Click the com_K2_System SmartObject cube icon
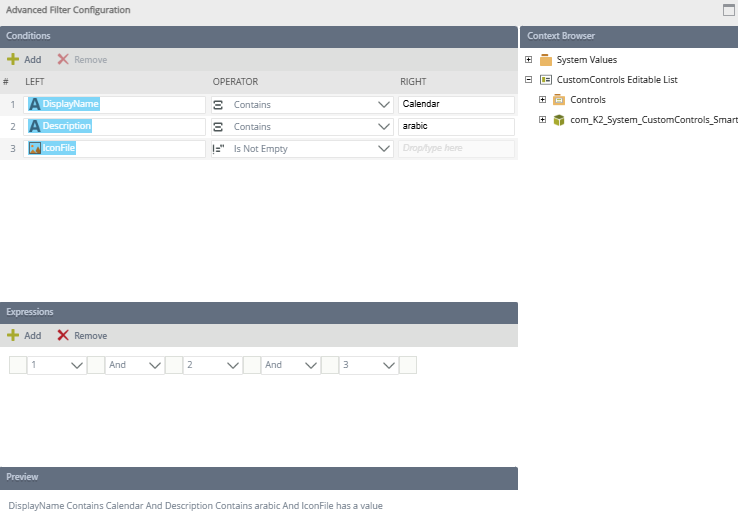 (559, 120)
